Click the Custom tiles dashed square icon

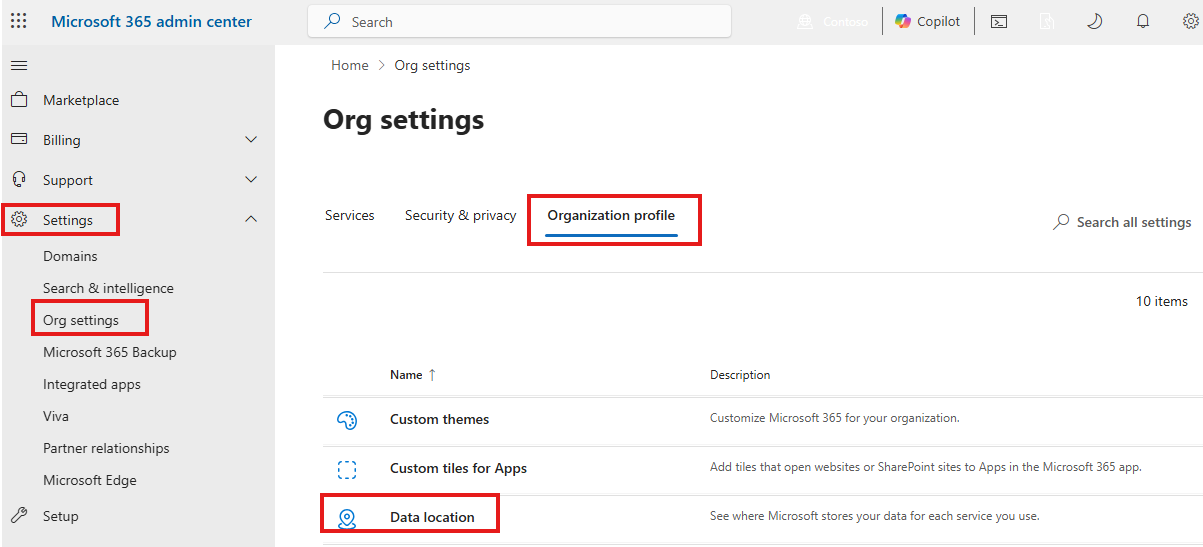347,470
